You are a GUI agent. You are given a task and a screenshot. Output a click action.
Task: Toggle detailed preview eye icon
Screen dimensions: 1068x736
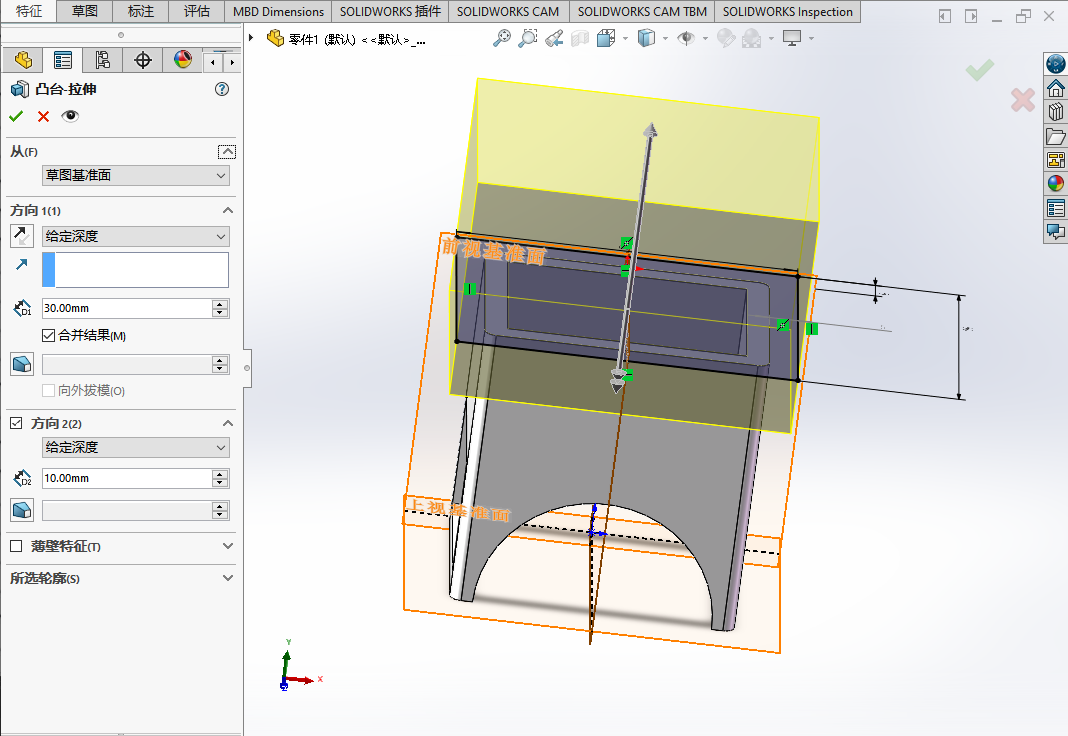coord(70,117)
